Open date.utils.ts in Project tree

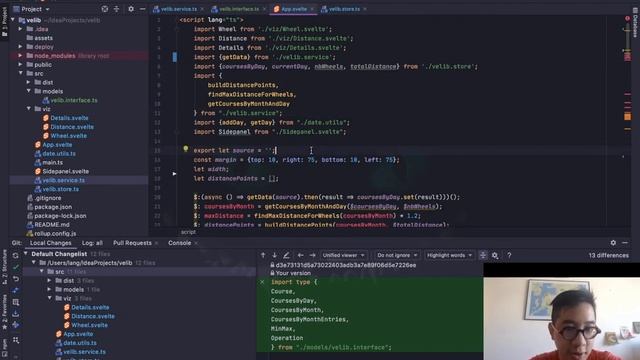coord(55,153)
